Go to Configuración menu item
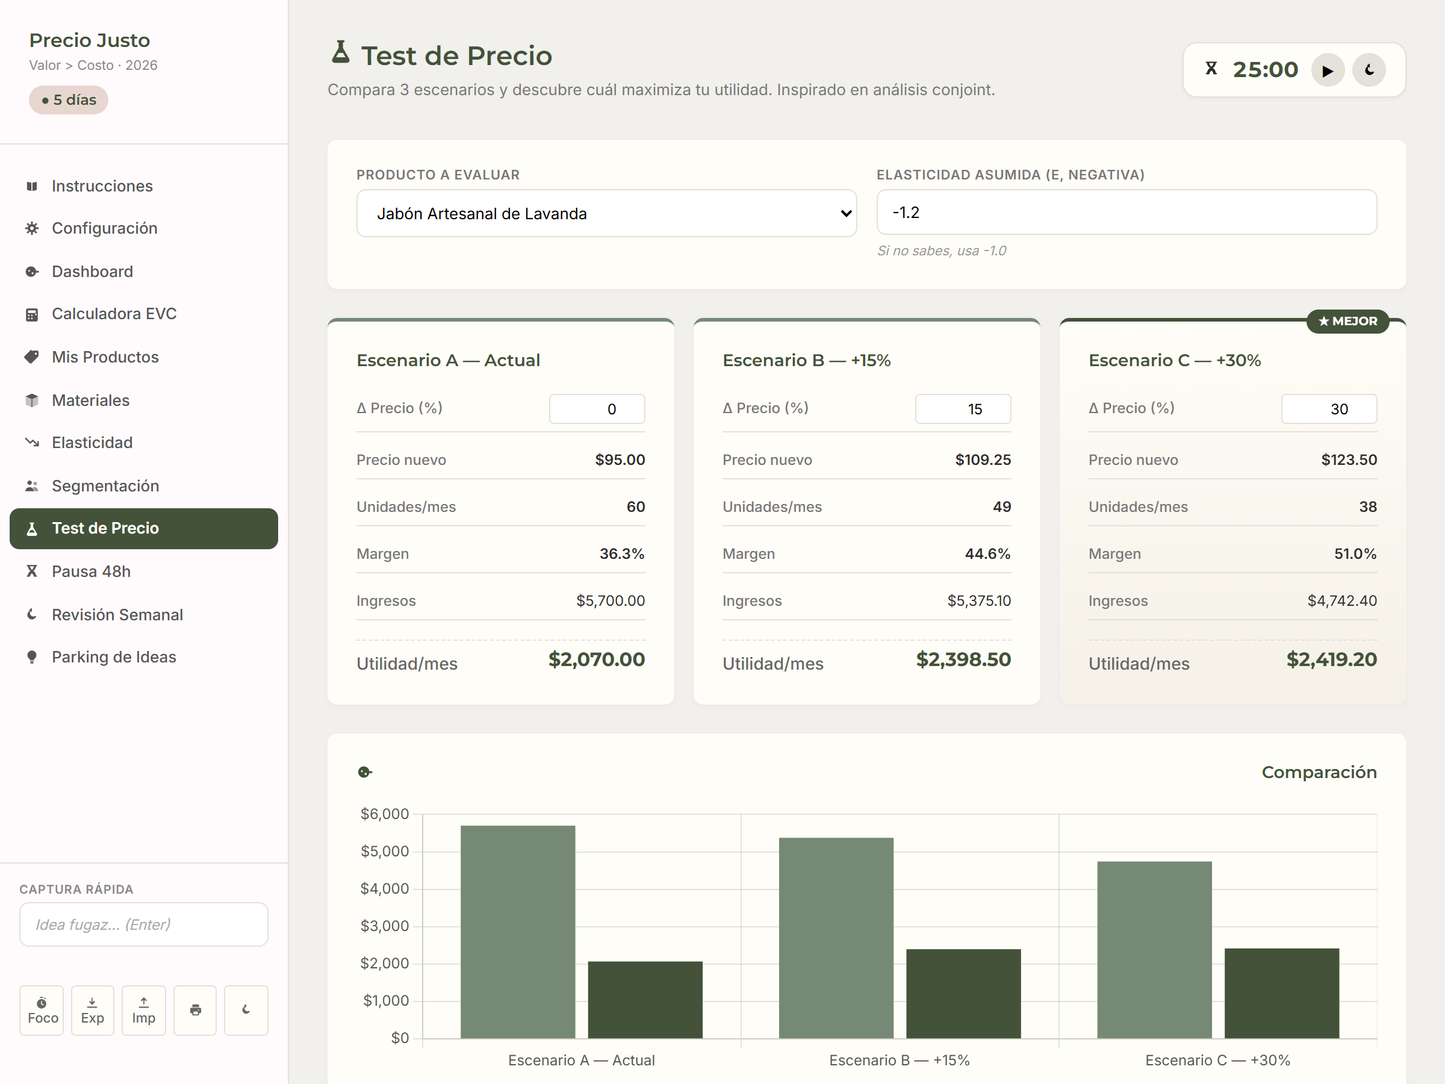 144,228
